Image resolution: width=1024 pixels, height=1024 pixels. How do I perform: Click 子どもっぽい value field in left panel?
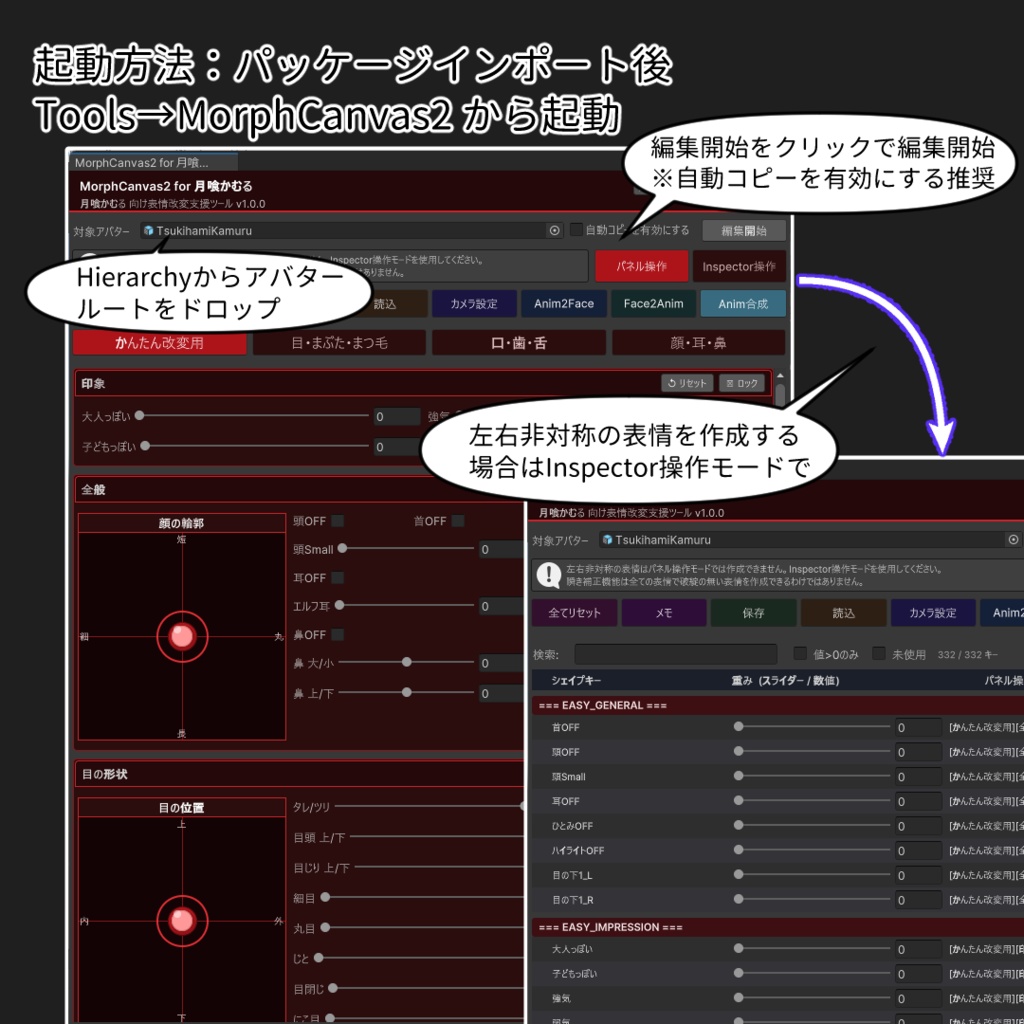(396, 447)
